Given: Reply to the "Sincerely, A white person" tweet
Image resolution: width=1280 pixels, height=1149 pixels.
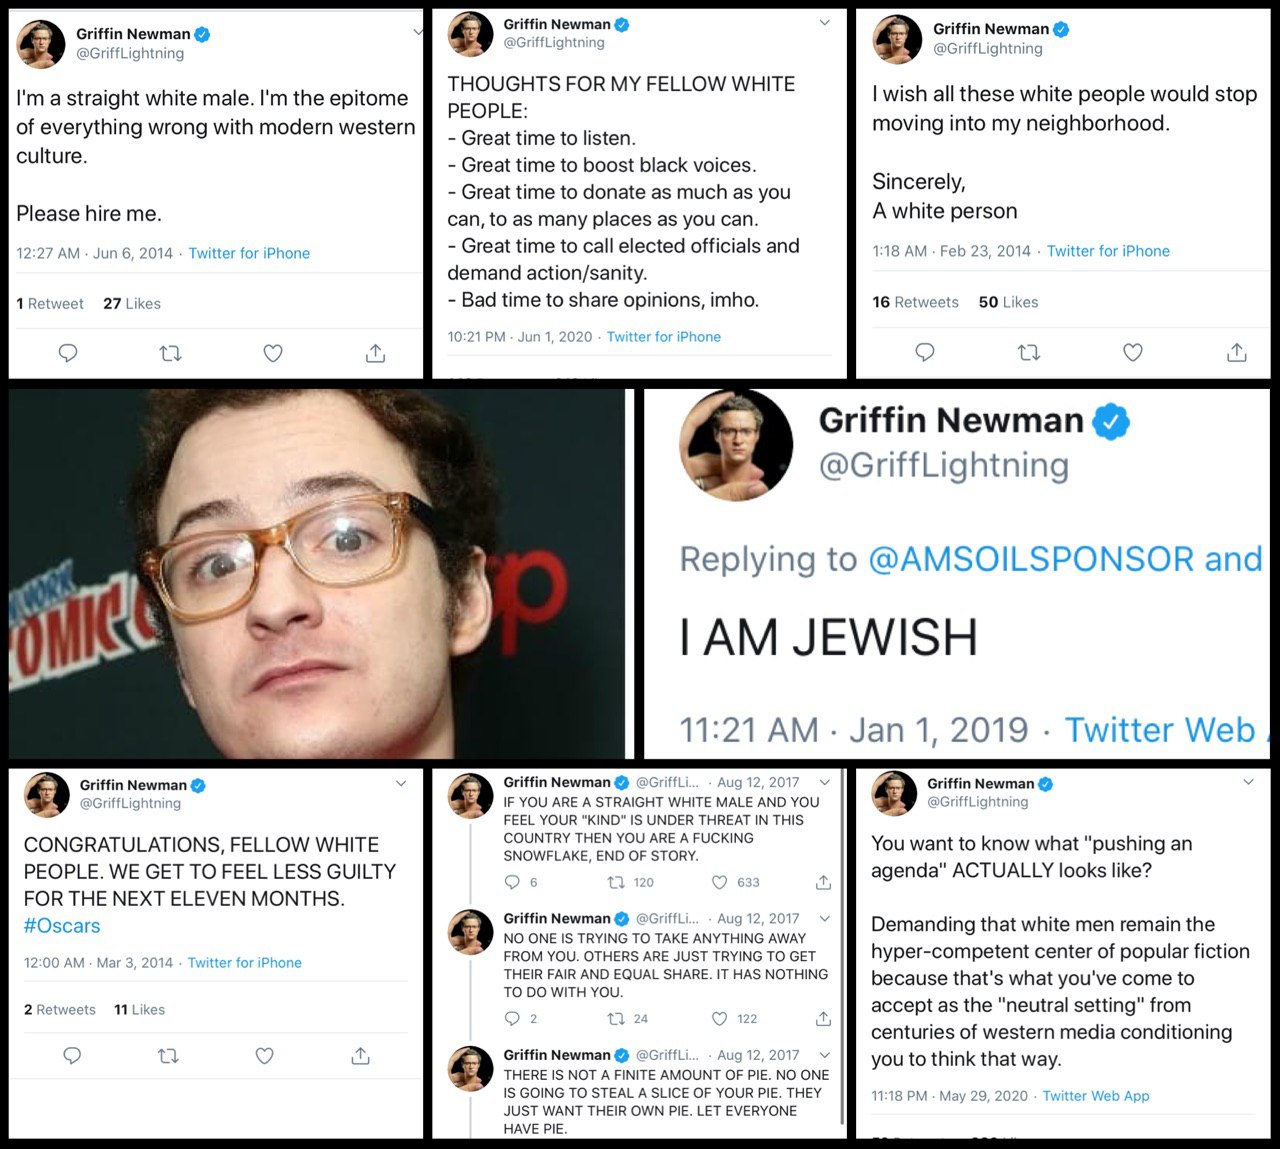Looking at the screenshot, I should click(x=925, y=352).
